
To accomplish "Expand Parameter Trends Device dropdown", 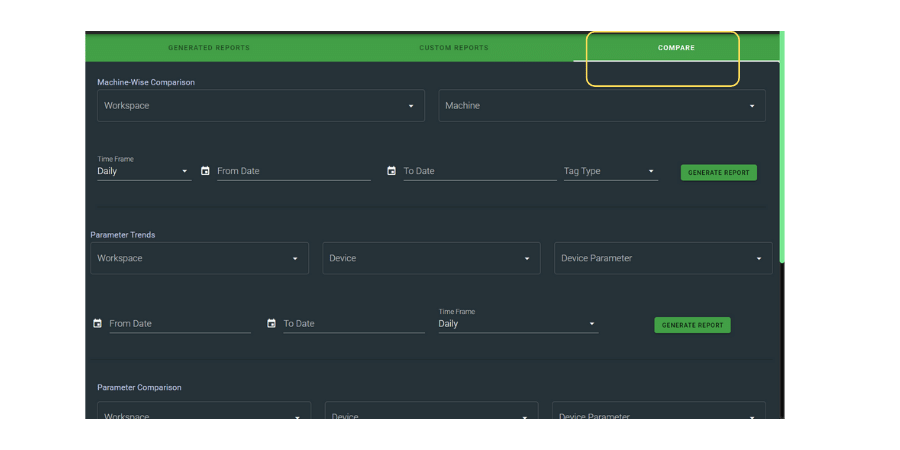I will [x=431, y=258].
